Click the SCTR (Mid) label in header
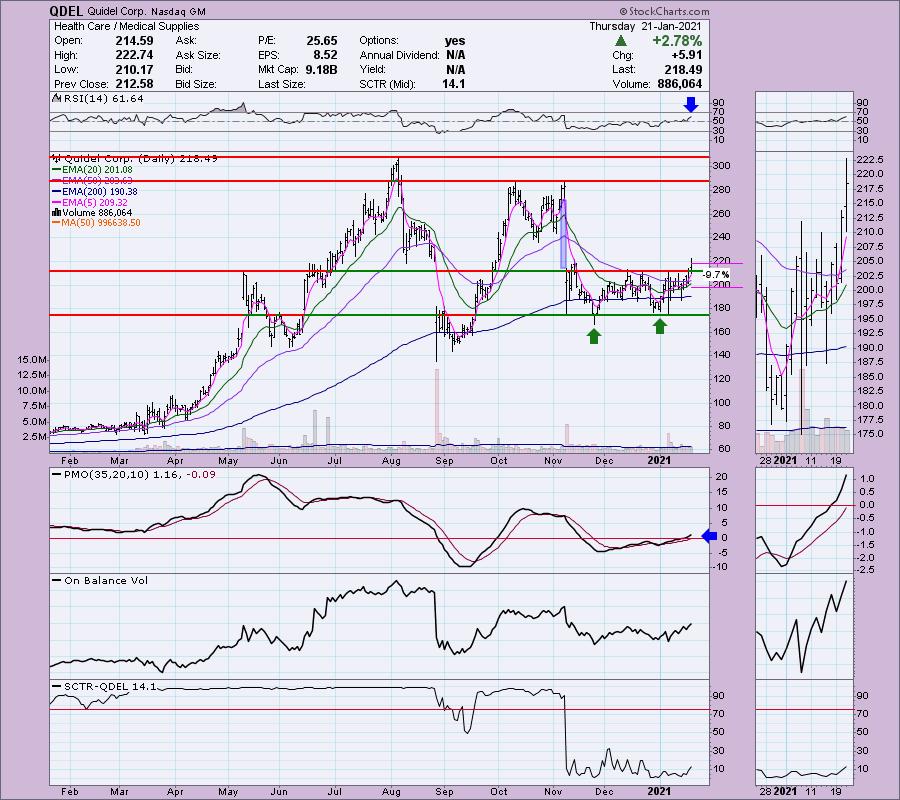Viewport: 900px width, 800px height. (387, 84)
